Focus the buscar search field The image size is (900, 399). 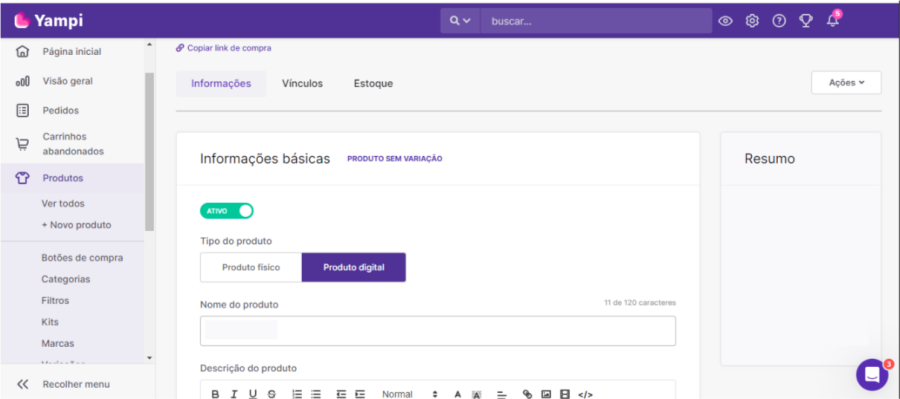coord(596,21)
